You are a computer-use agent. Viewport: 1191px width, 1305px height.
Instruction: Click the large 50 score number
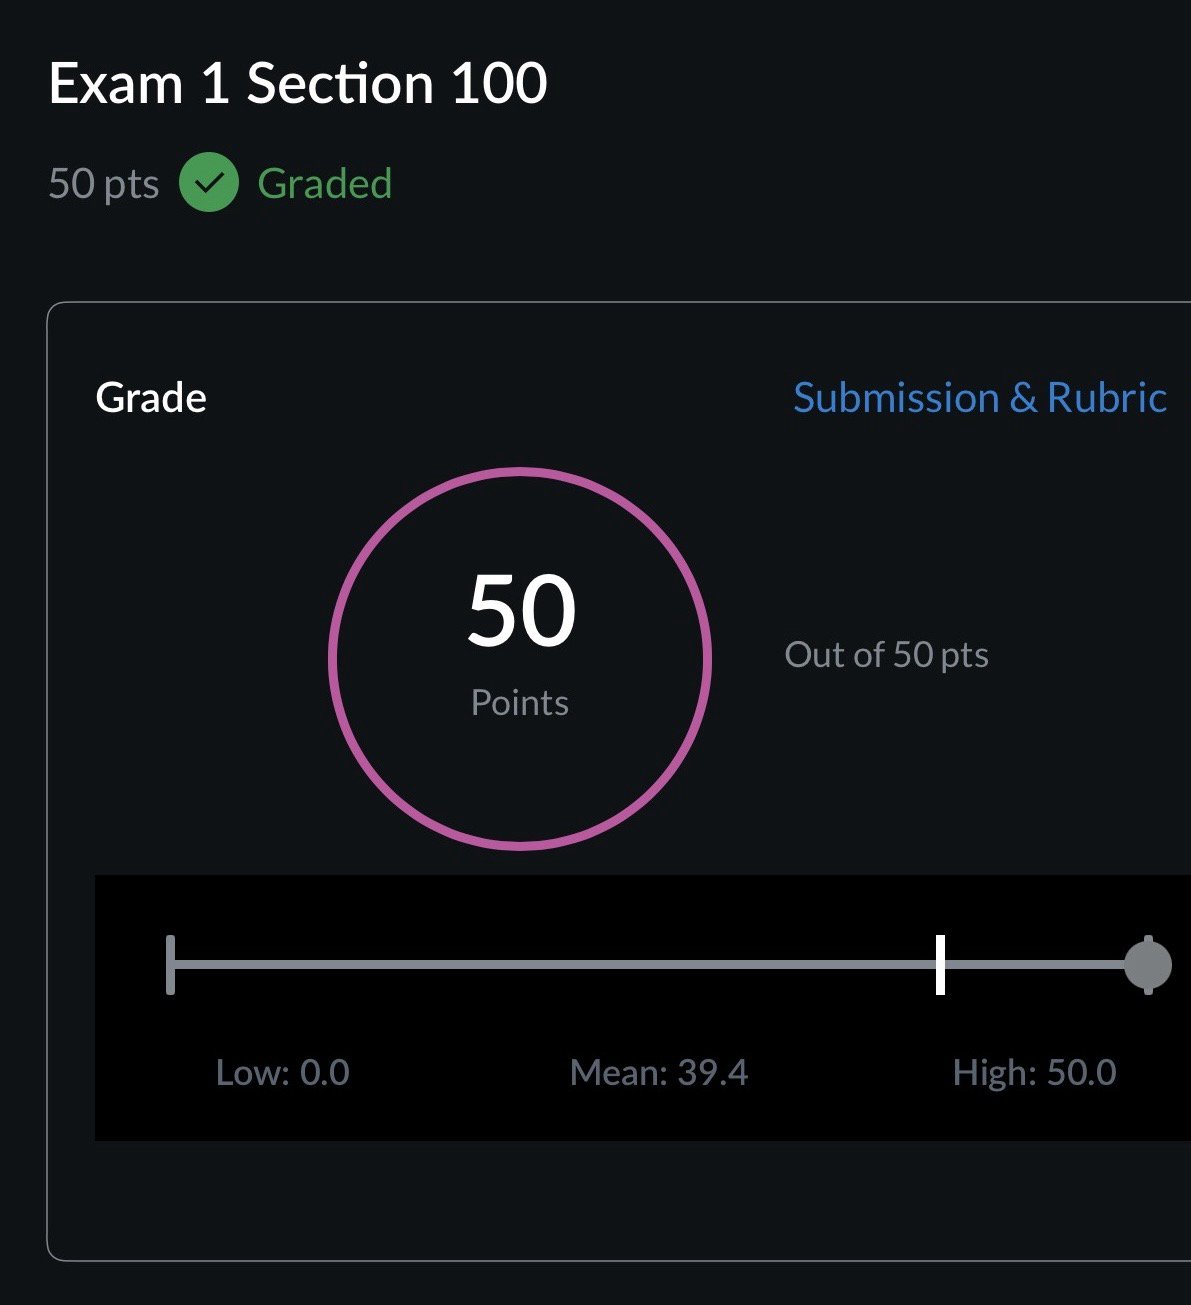(521, 610)
